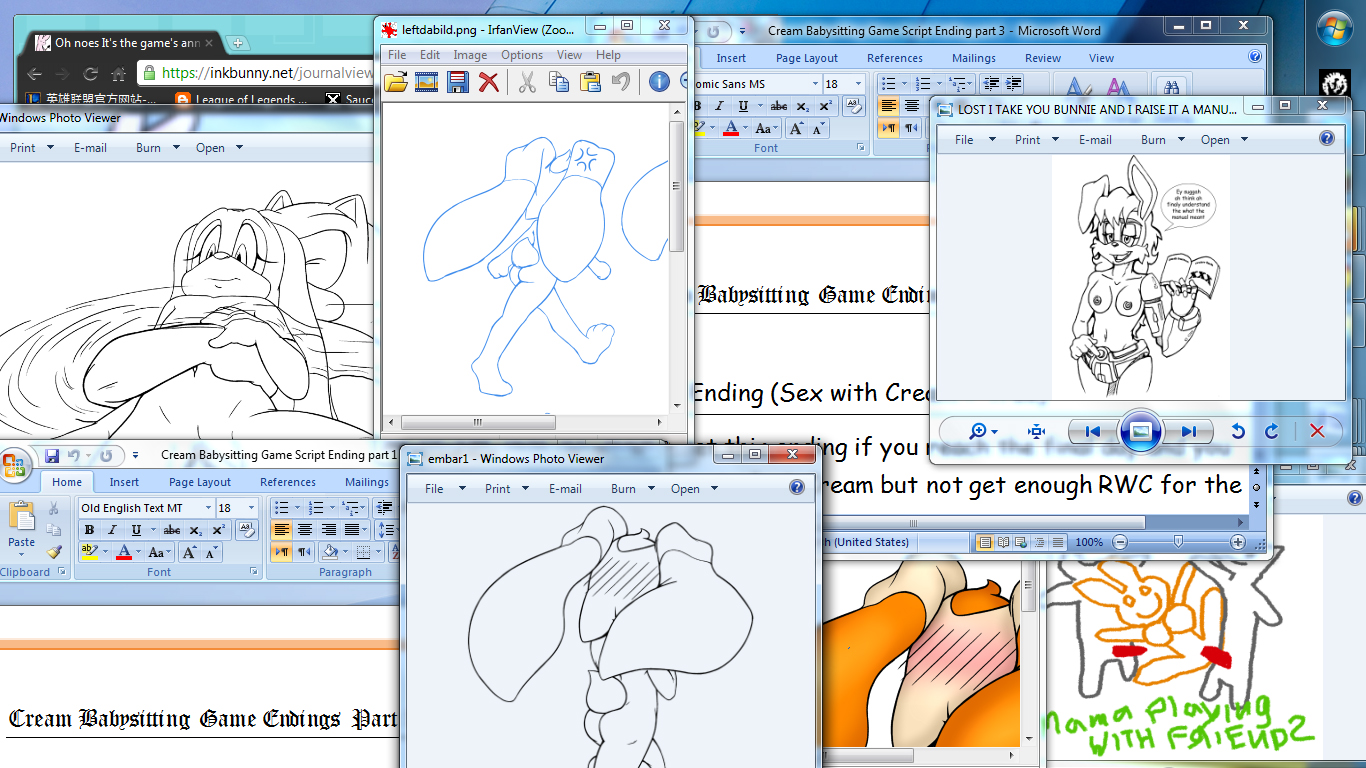Toggle Bold in Ending part 1 Word window
The image size is (1366, 768).
click(x=90, y=530)
